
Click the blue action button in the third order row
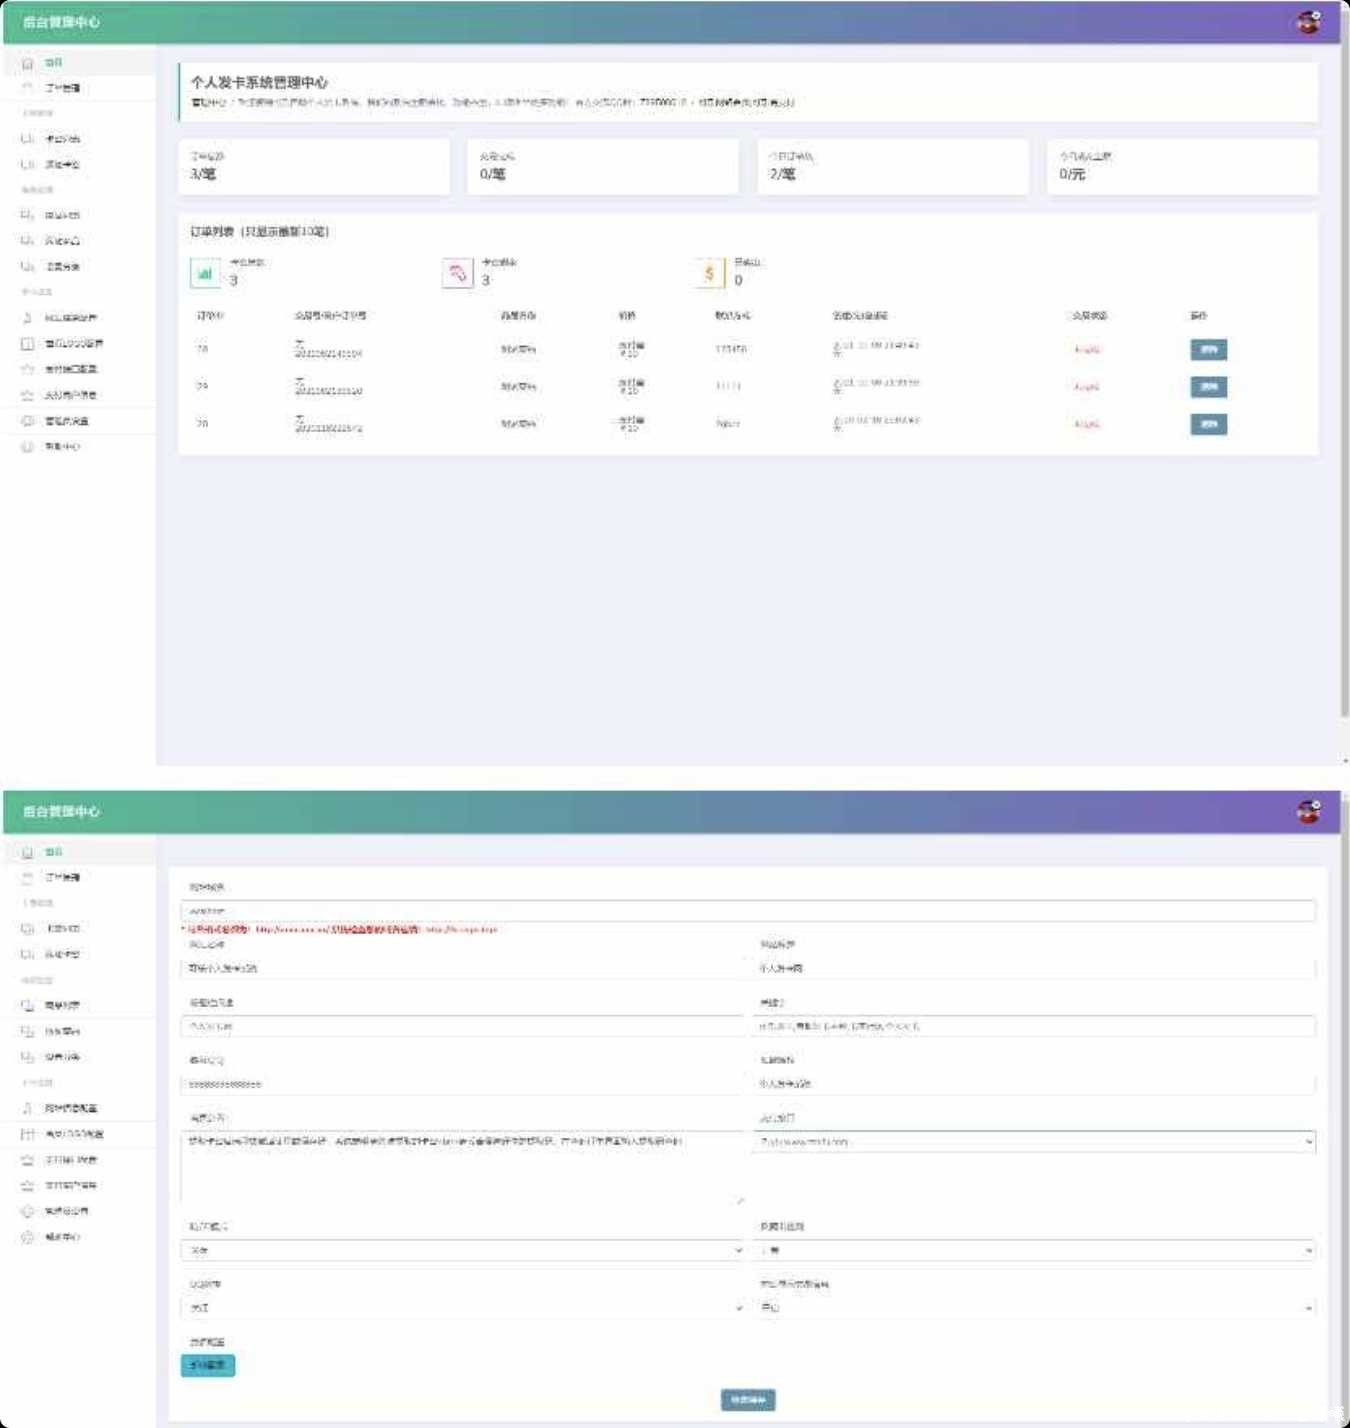pyautogui.click(x=1208, y=424)
